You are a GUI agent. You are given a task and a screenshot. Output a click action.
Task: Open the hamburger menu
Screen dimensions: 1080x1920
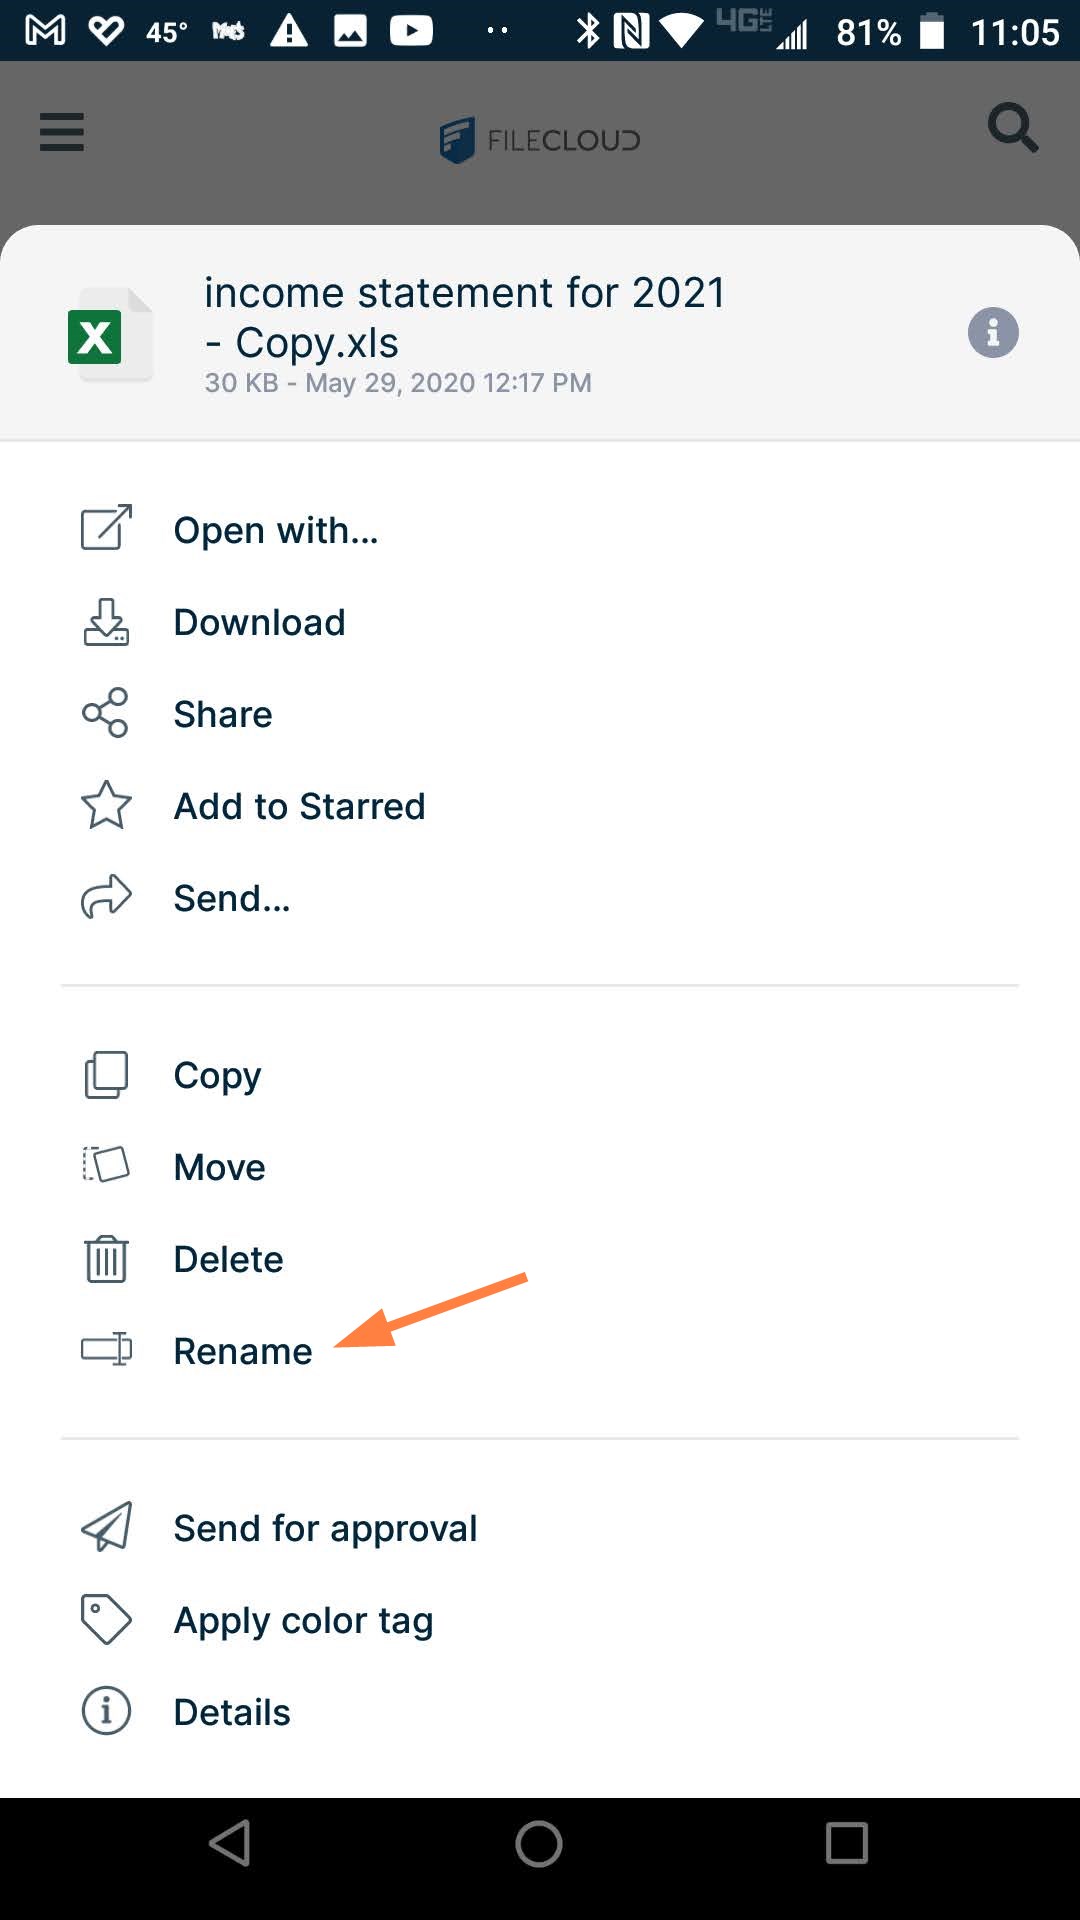point(62,132)
